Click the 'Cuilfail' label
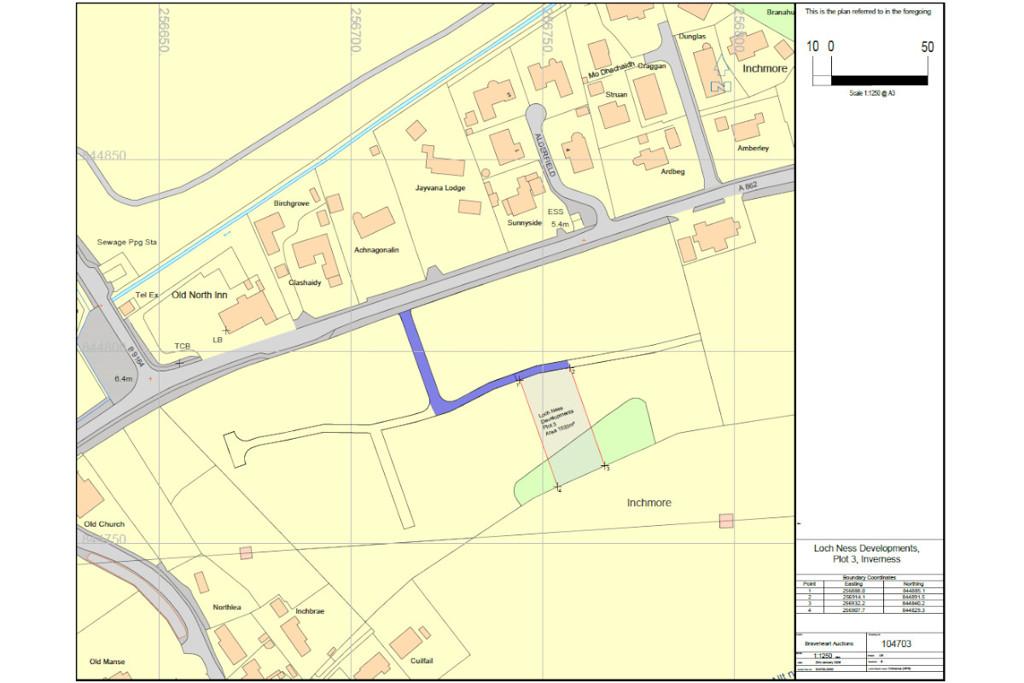The height and width of the screenshot is (683, 1024). click(422, 661)
